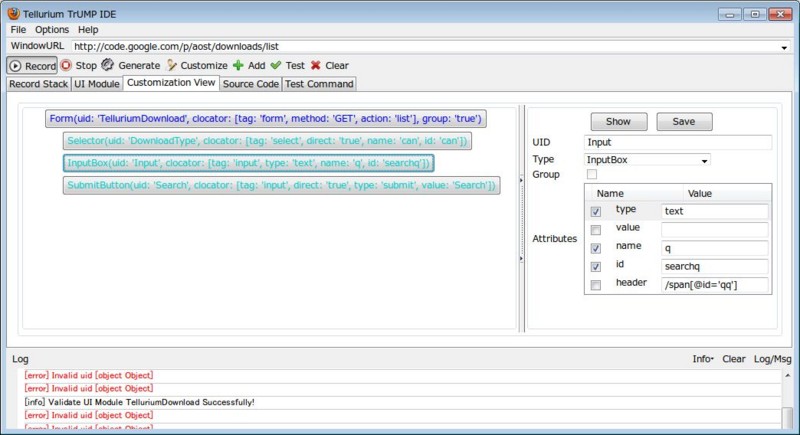The width and height of the screenshot is (800, 435).
Task: Uncheck the name attribute checkbox
Action: click(x=595, y=248)
